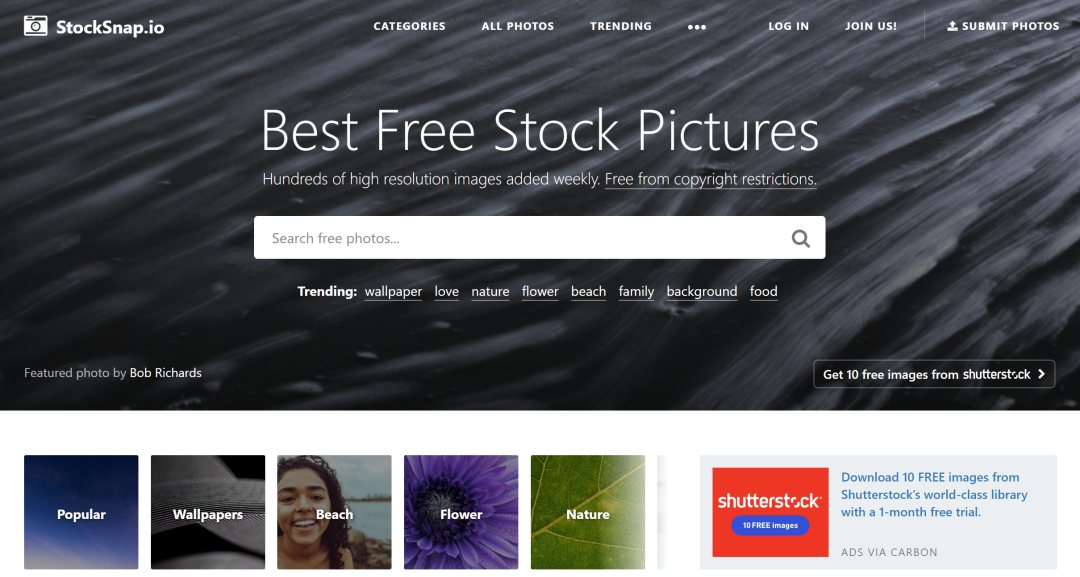Open the Categories menu

point(409,26)
